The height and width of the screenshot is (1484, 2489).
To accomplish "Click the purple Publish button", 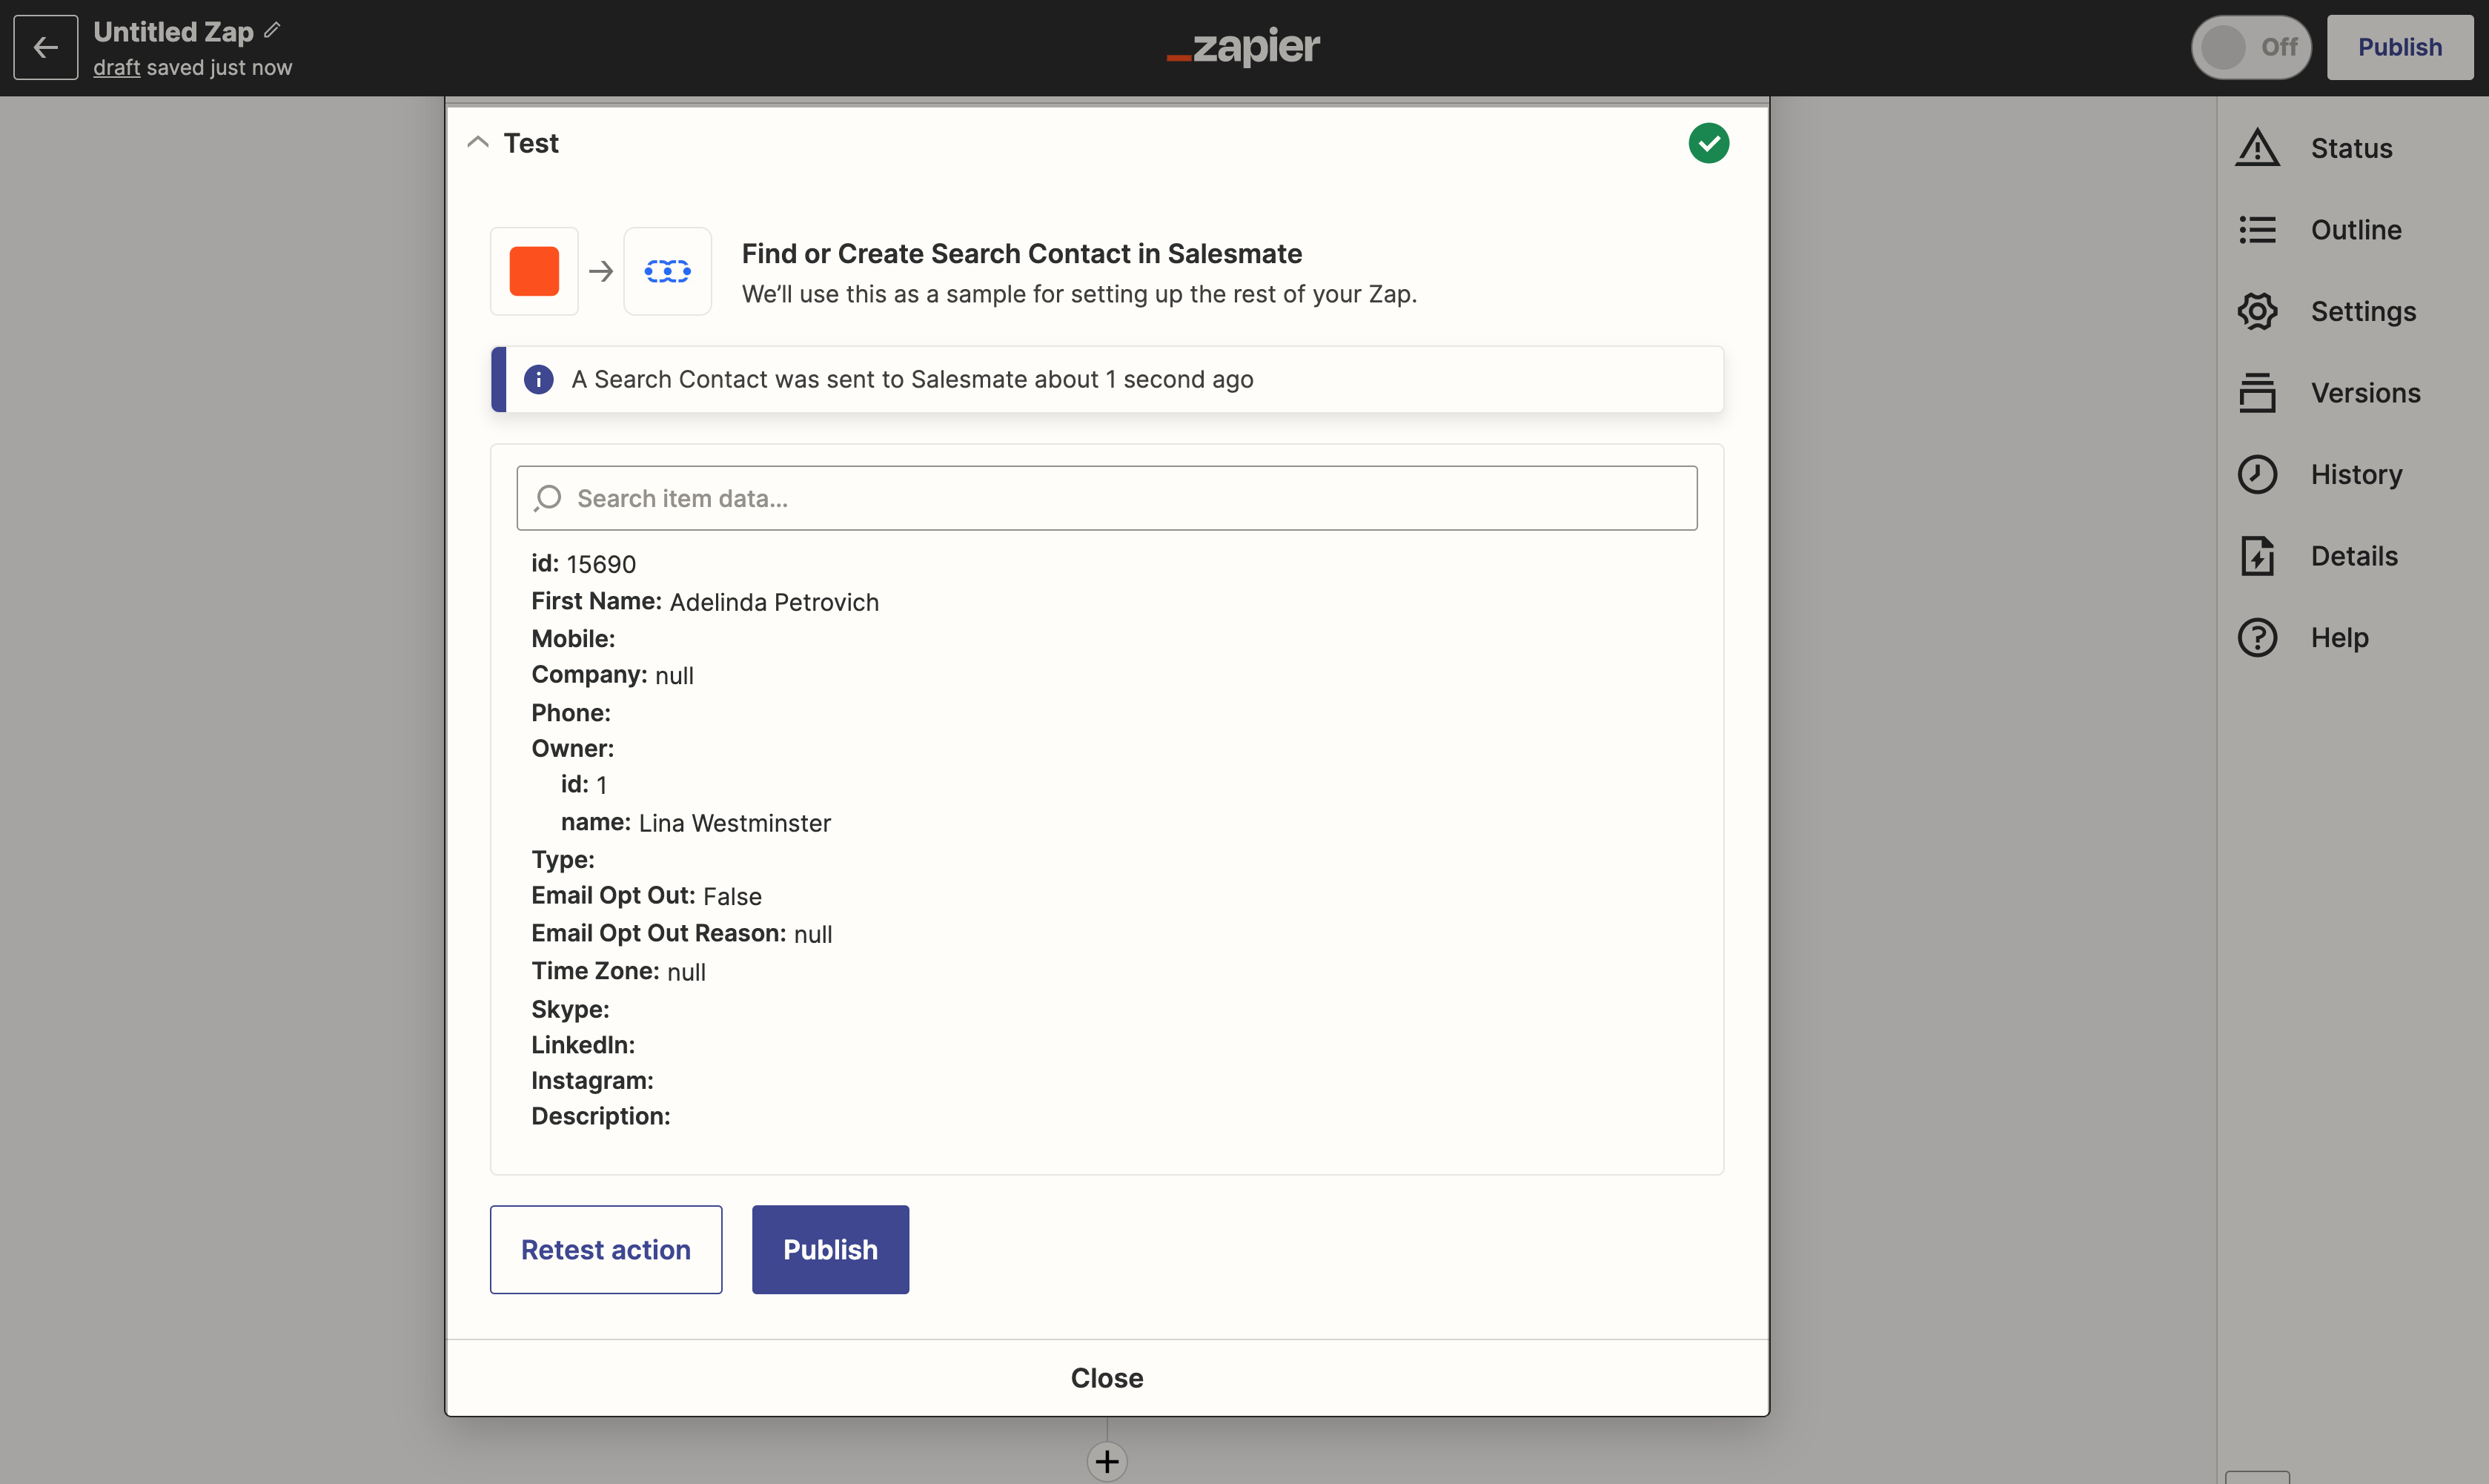I will (830, 1249).
